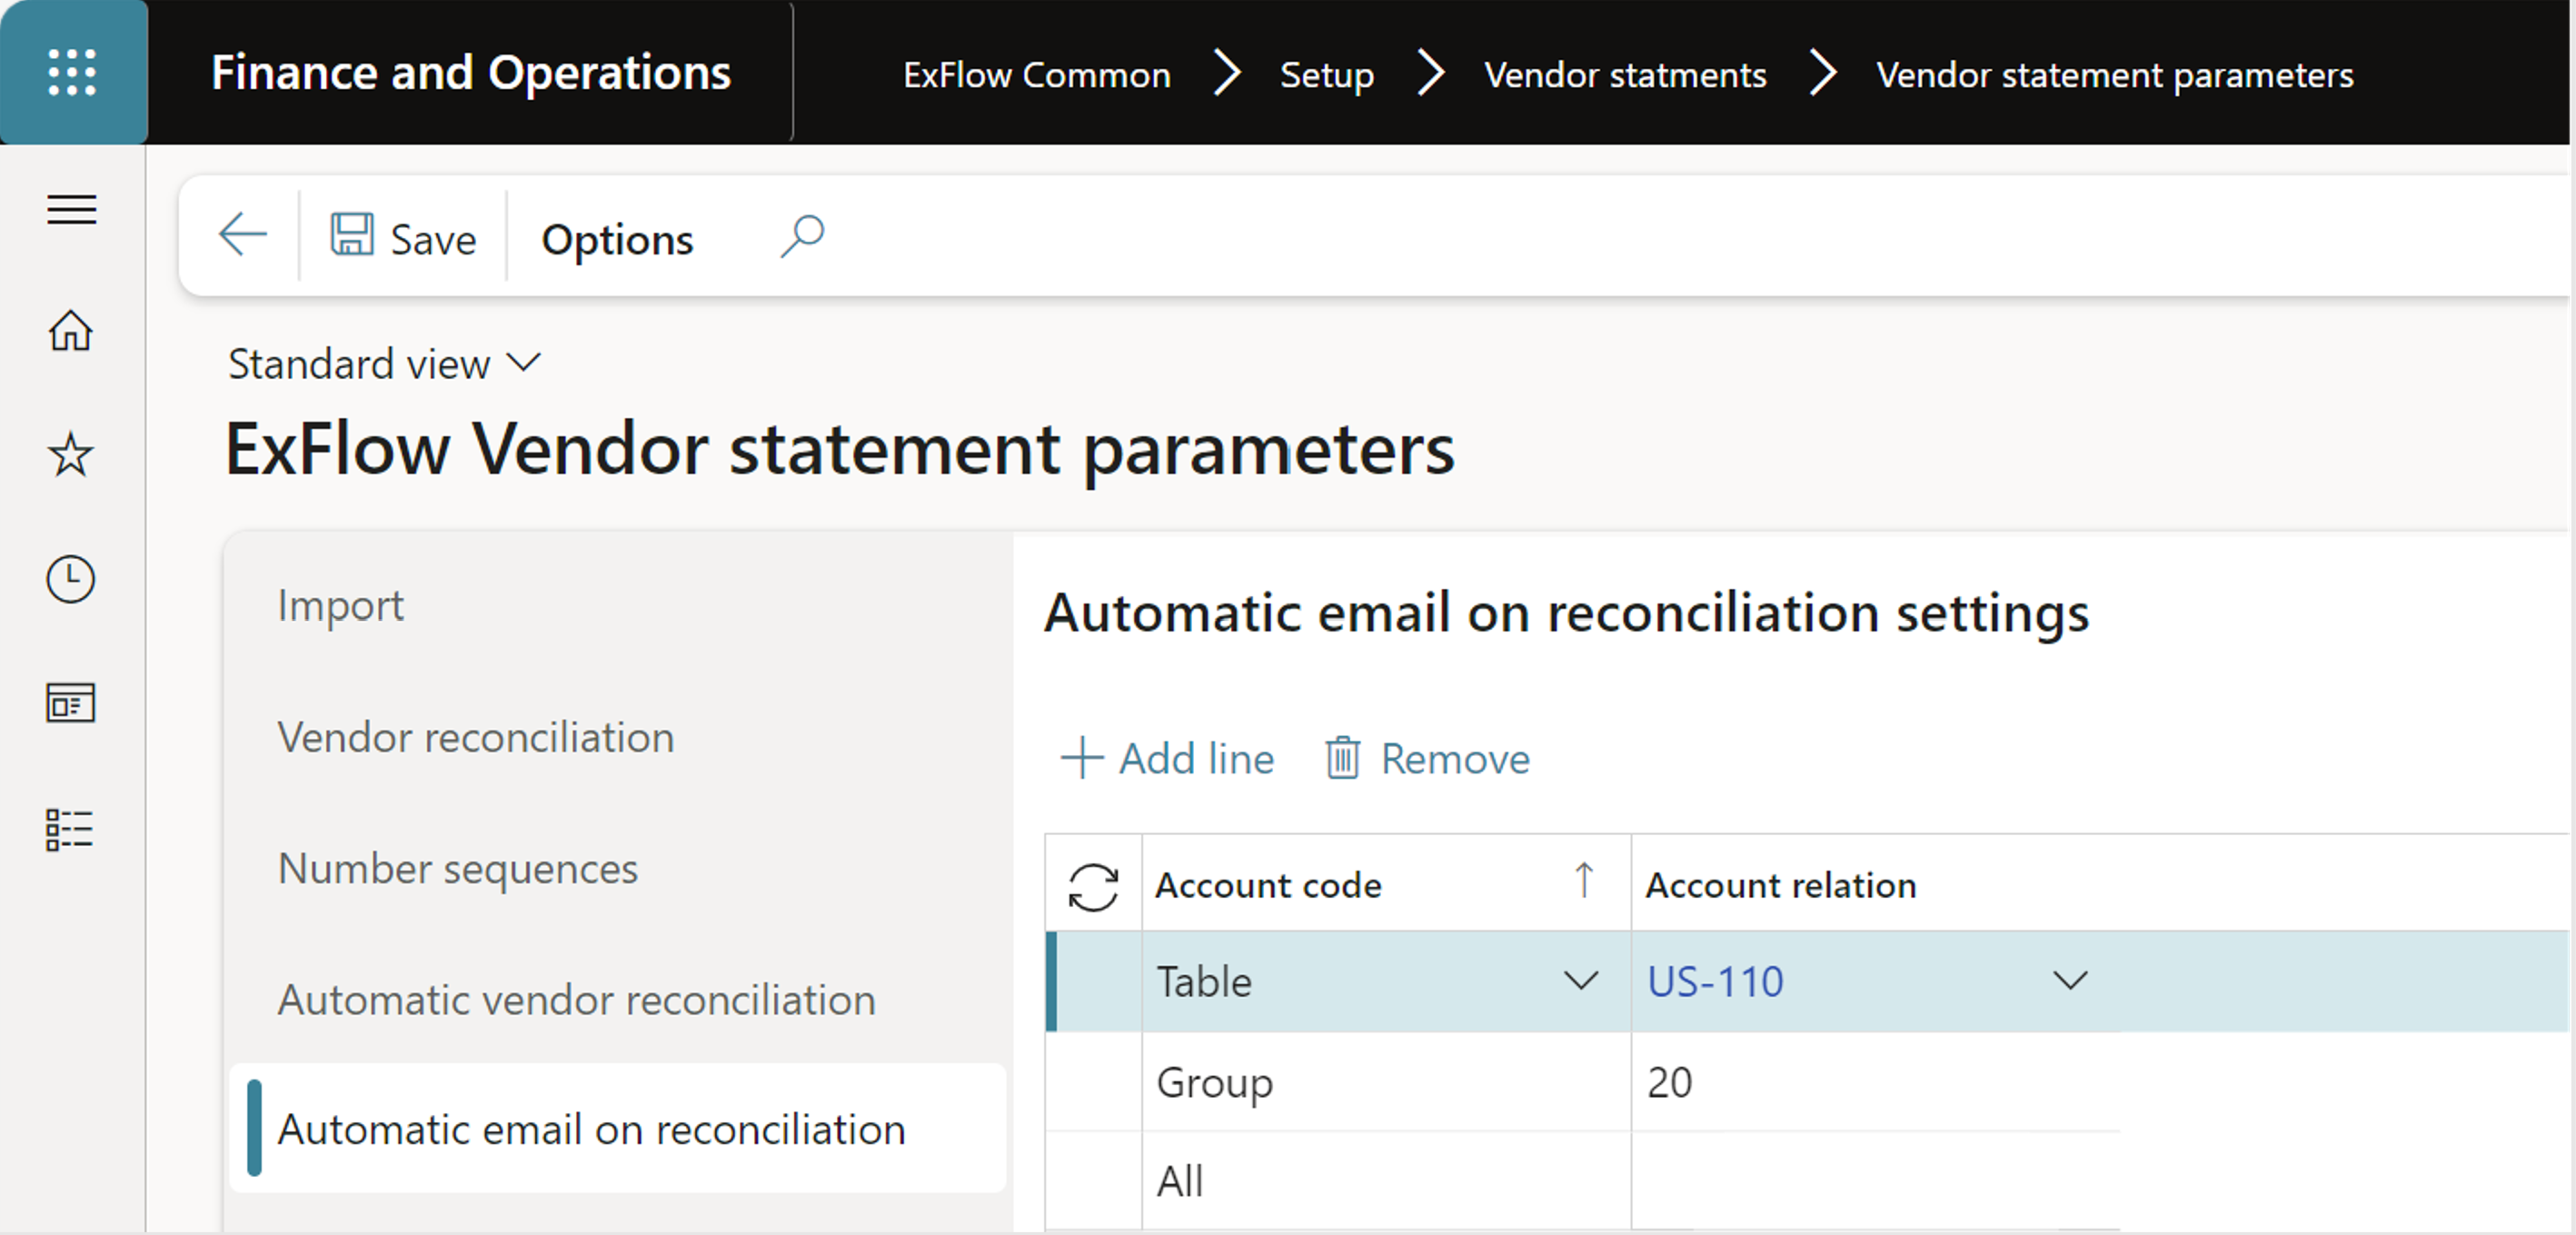Open Recent clock icon
The height and width of the screenshot is (1235, 2576).
(71, 579)
